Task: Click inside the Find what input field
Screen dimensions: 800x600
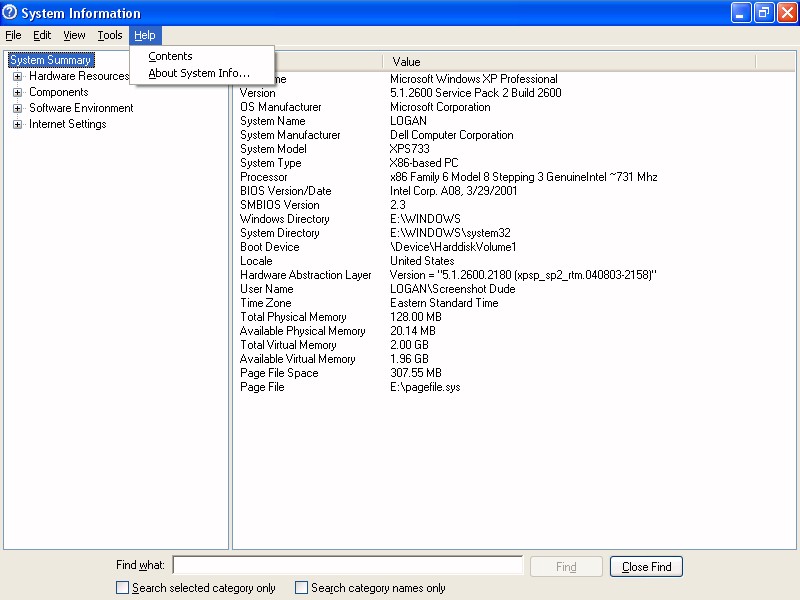Action: point(348,565)
